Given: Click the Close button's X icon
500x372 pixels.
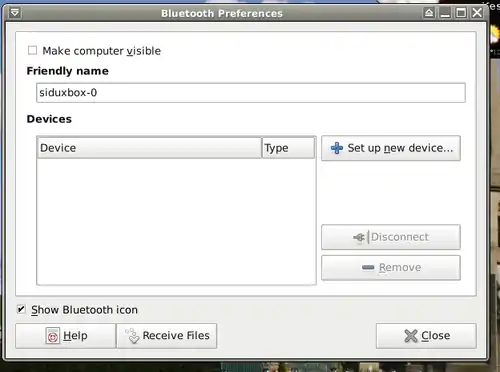Looking at the screenshot, I should click(411, 336).
